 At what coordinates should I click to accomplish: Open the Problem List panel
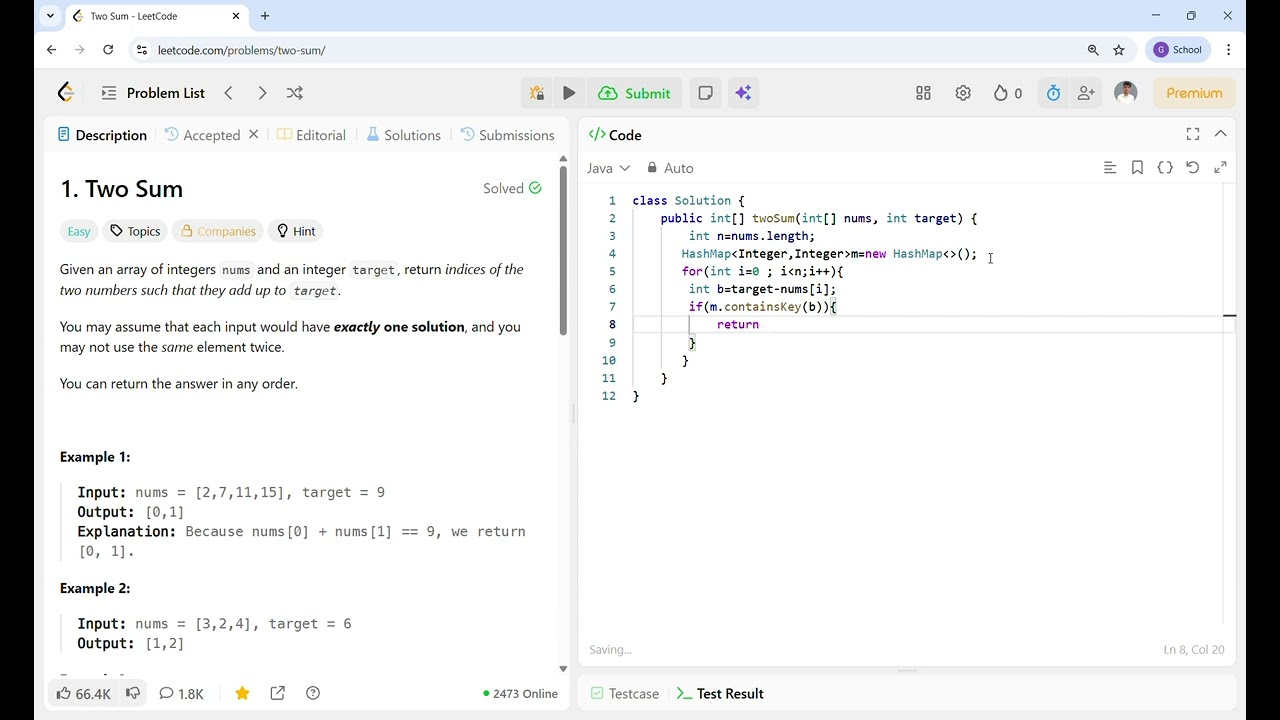point(153,93)
